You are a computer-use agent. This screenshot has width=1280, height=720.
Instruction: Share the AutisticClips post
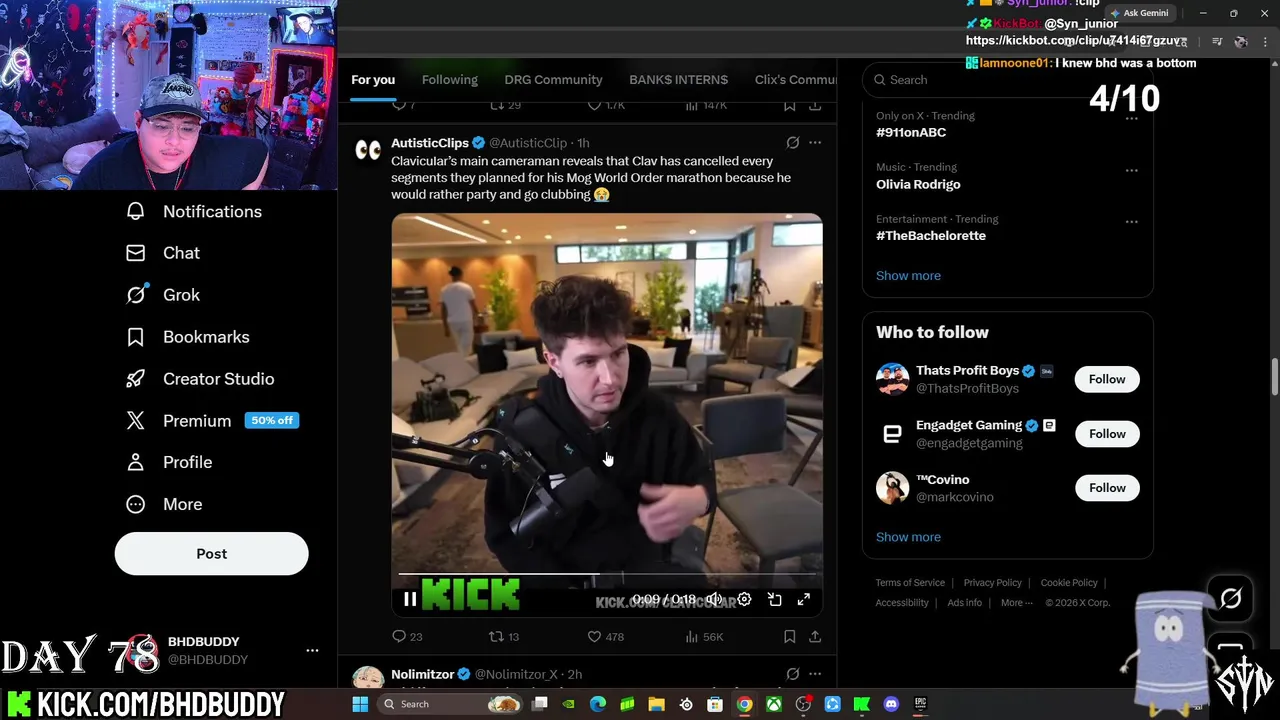click(x=815, y=636)
